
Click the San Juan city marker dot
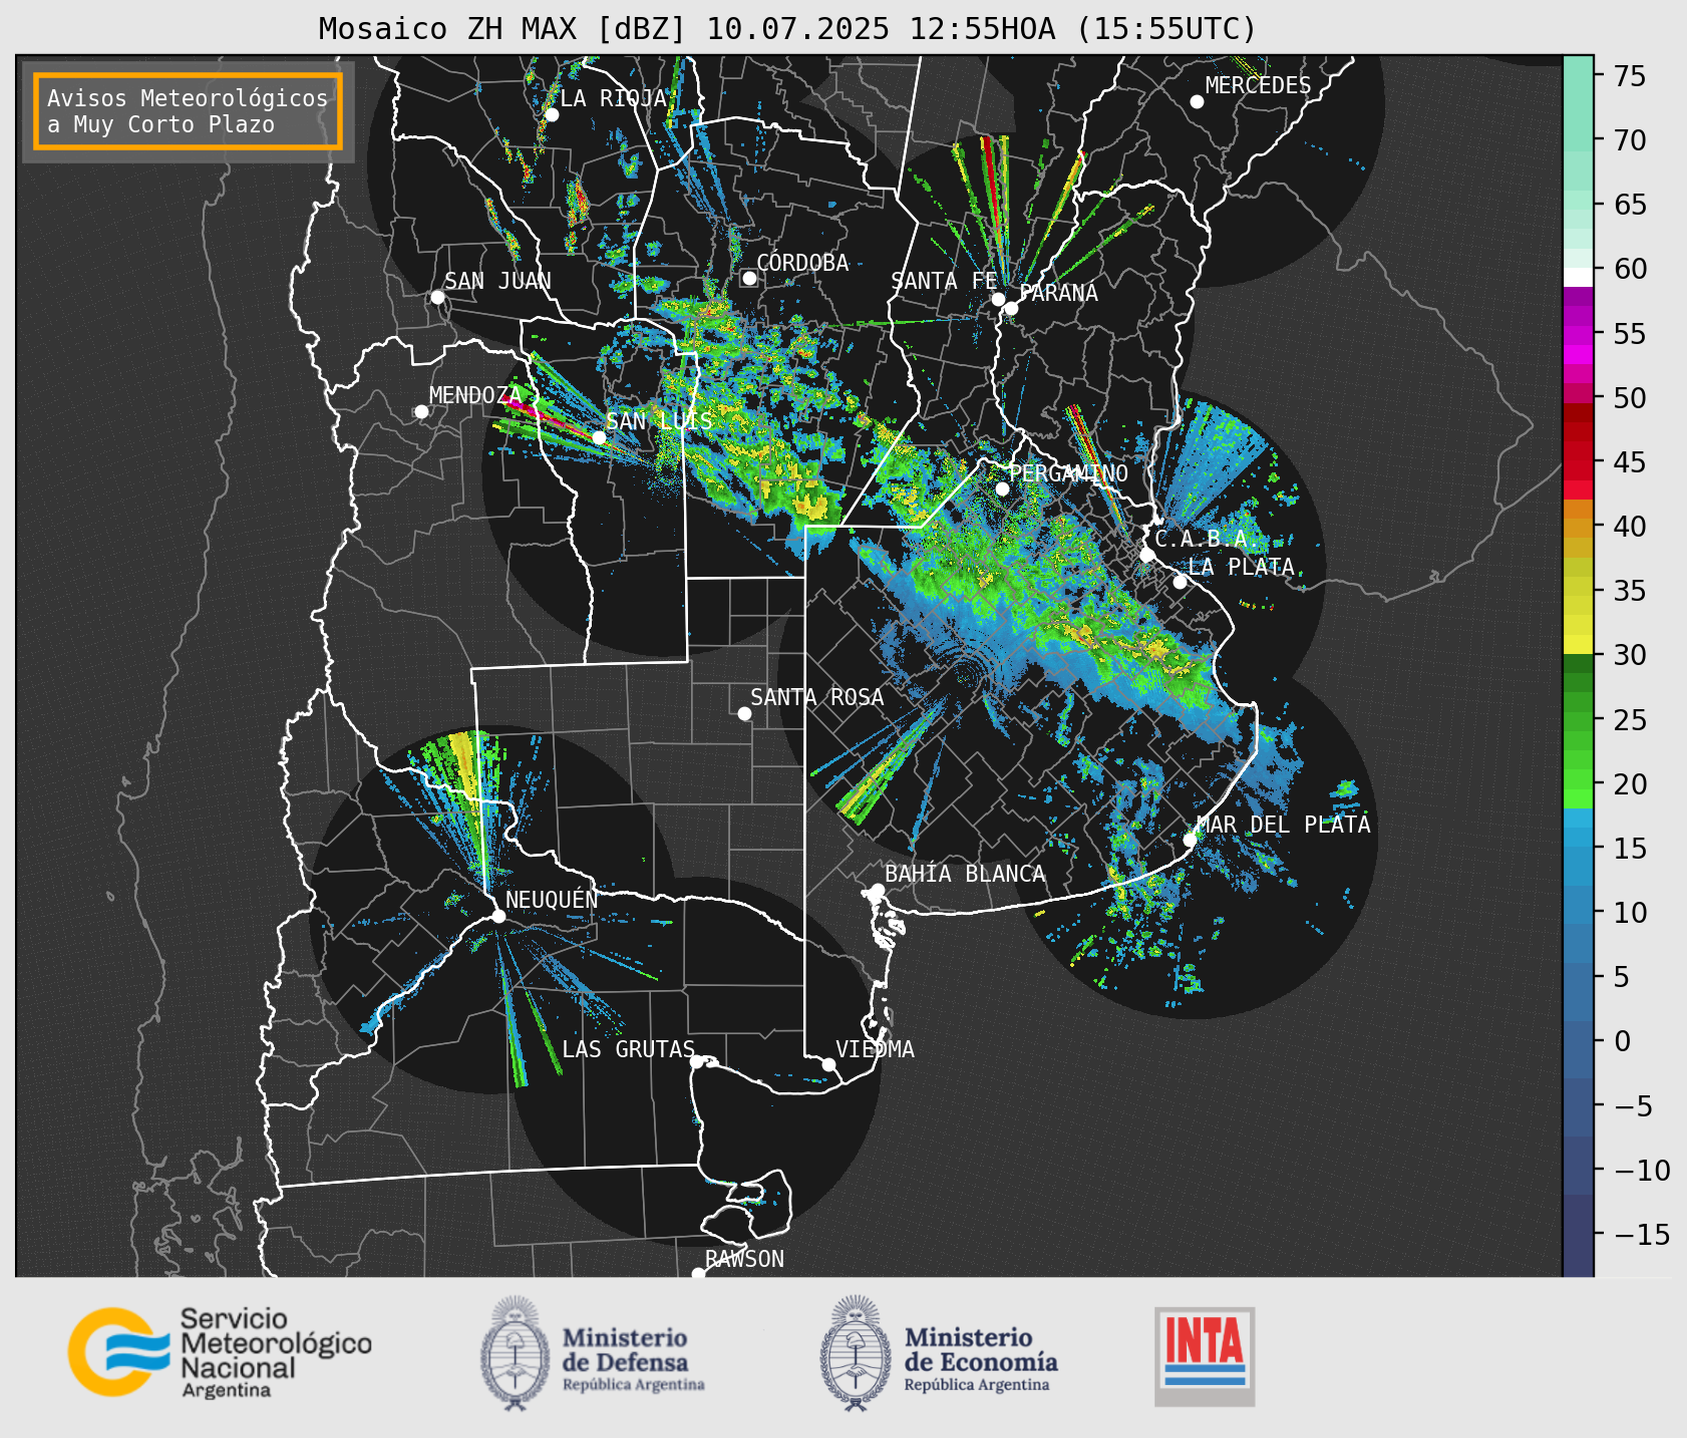coord(437,297)
